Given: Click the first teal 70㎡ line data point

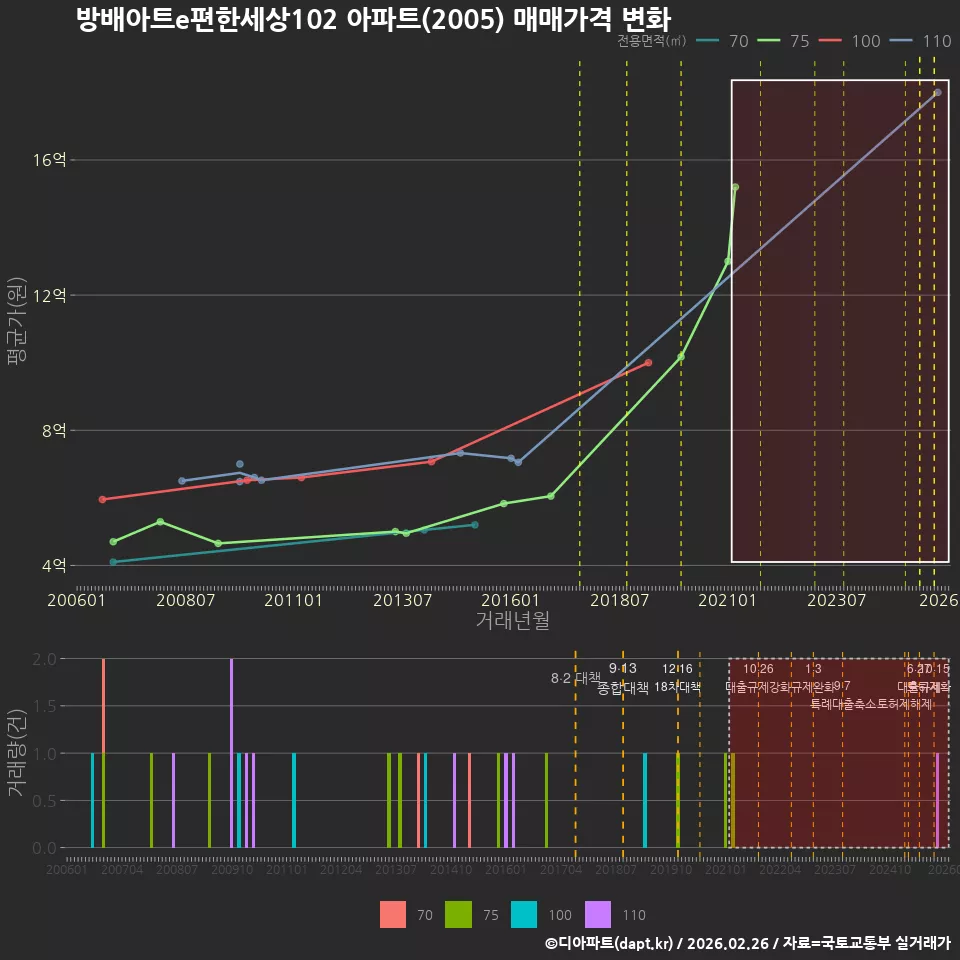Looking at the screenshot, I should 113,562.
